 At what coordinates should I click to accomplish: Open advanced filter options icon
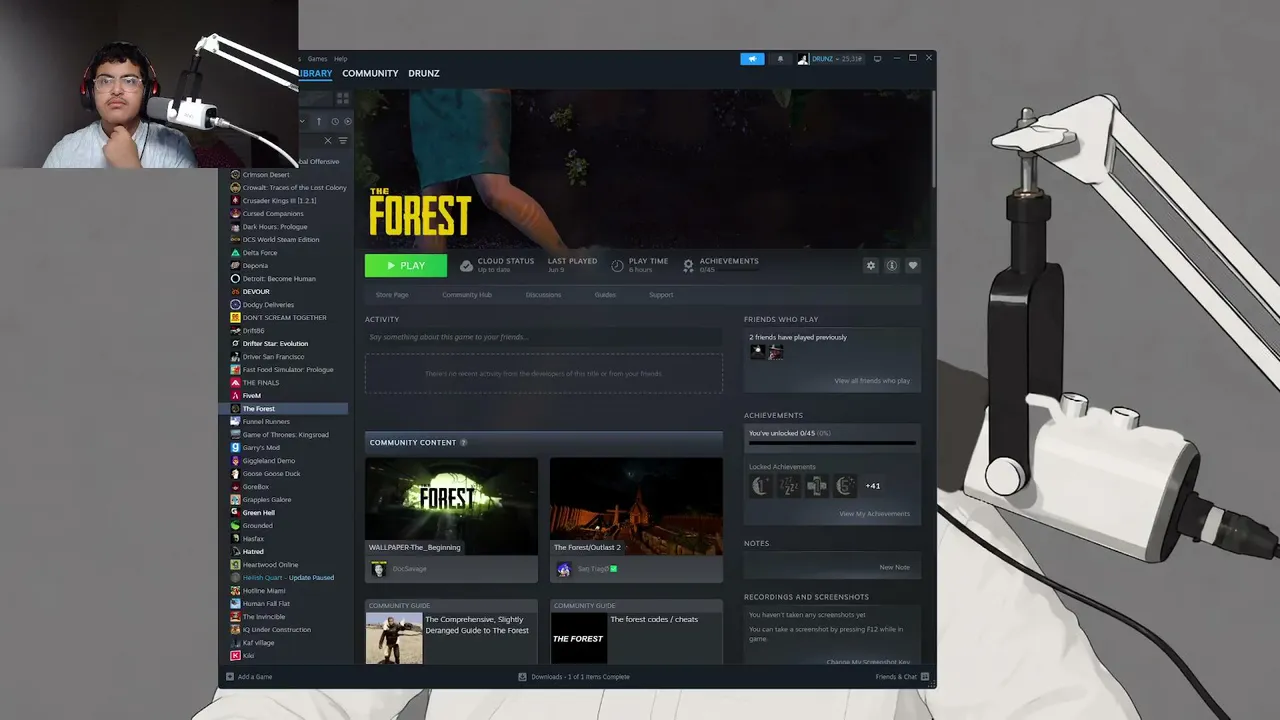343,141
